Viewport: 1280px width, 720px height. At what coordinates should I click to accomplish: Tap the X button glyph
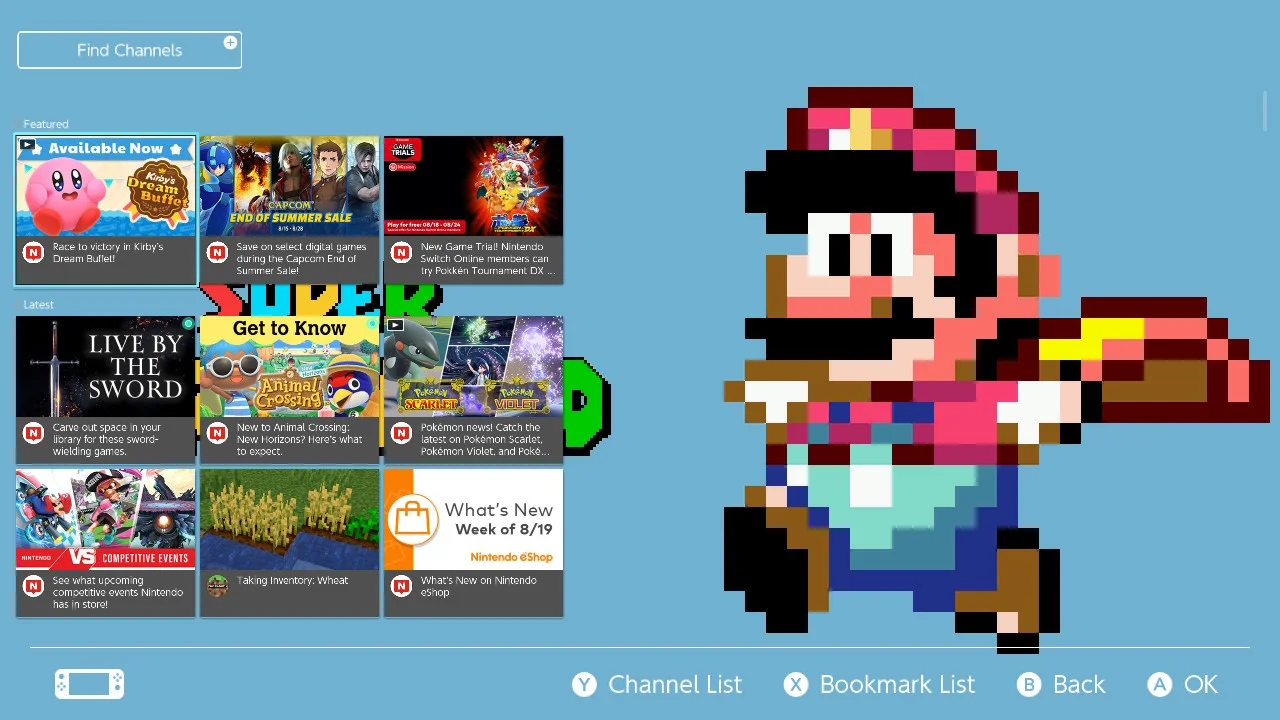tap(795, 684)
